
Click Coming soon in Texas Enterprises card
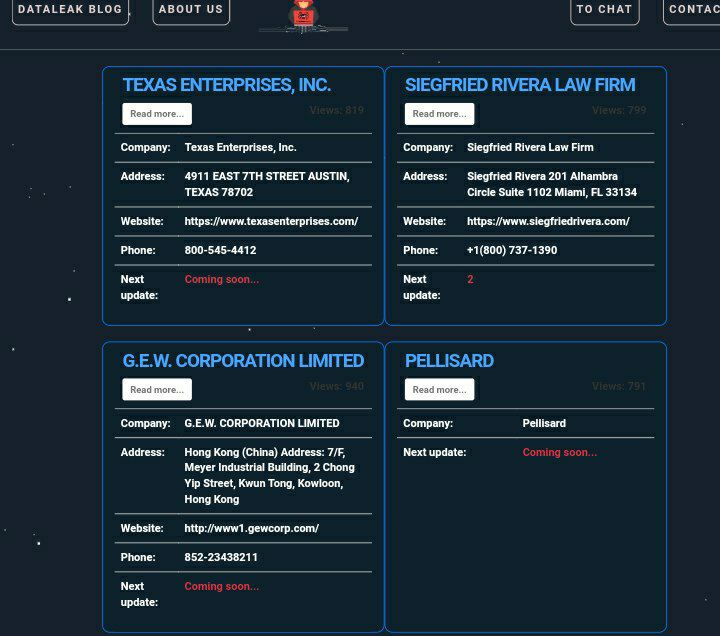point(222,279)
